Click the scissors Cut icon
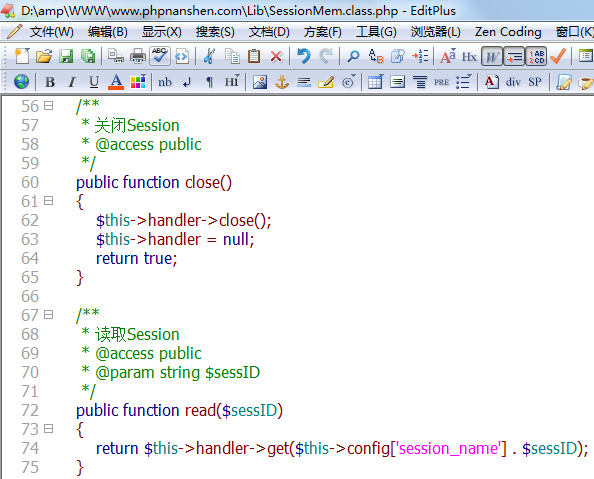Viewport: 594px width, 479px height. pos(209,56)
